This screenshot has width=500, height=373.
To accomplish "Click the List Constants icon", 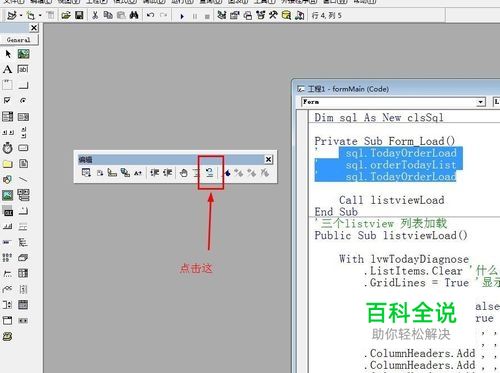I will coord(100,173).
